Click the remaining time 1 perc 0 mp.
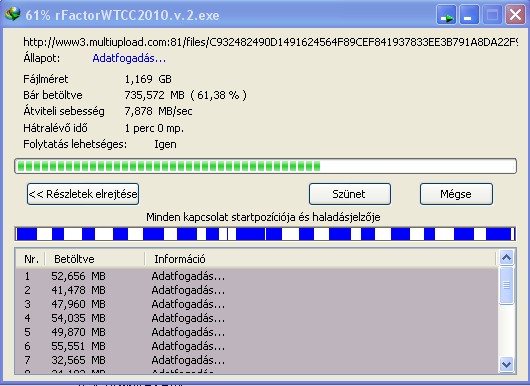This screenshot has width=530, height=386. tap(154, 128)
